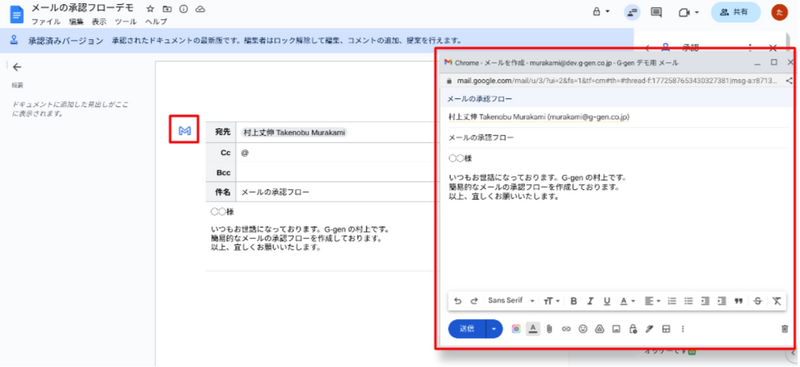This screenshot has width=800, height=367.
Task: Open the colorful Gemini help-me-write icon
Action: pos(516,329)
